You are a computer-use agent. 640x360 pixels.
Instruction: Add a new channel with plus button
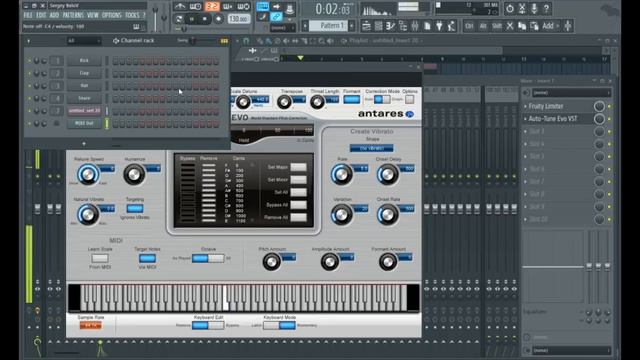click(x=84, y=144)
